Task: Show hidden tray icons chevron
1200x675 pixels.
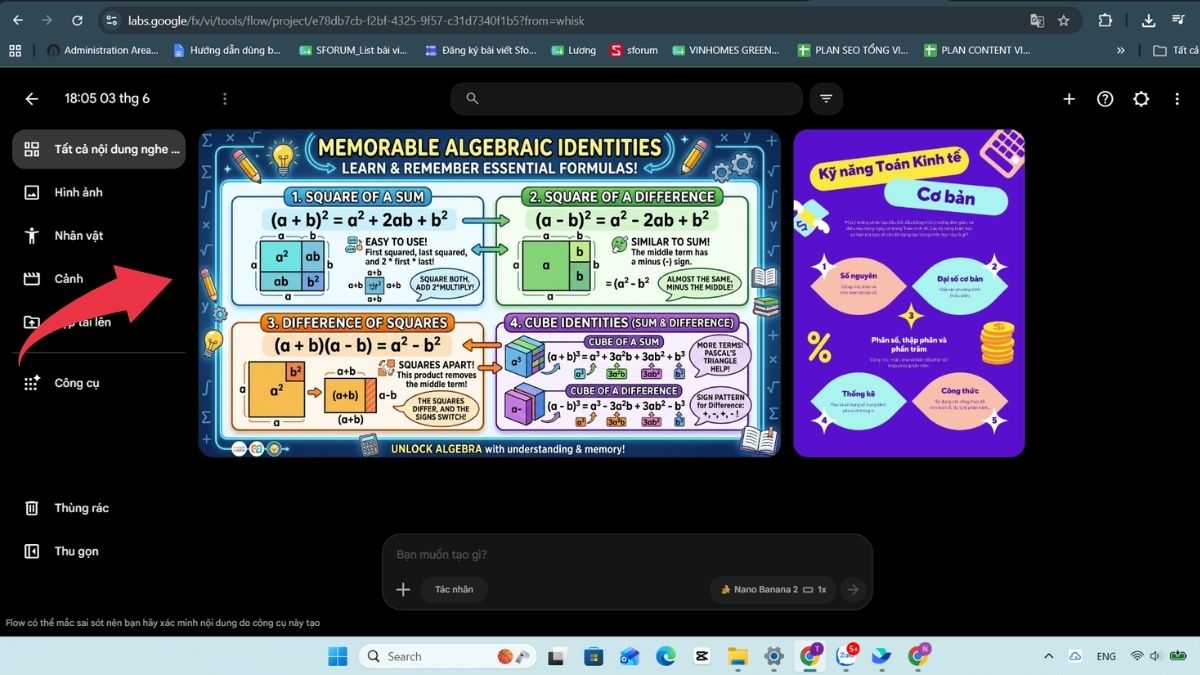Action: pyautogui.click(x=1048, y=656)
